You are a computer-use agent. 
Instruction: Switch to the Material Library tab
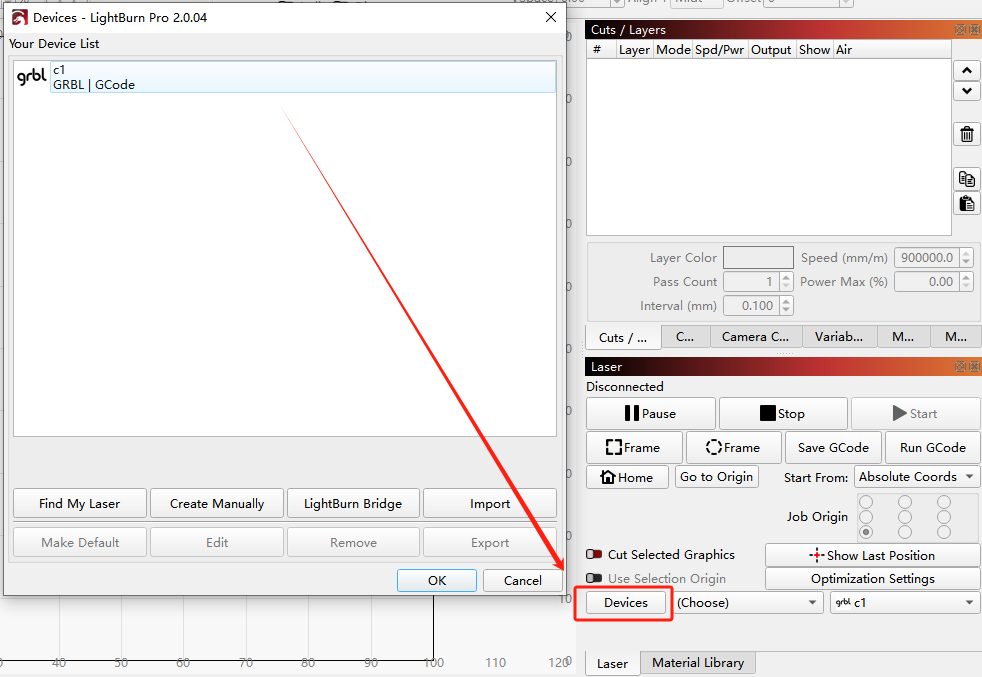pos(698,663)
